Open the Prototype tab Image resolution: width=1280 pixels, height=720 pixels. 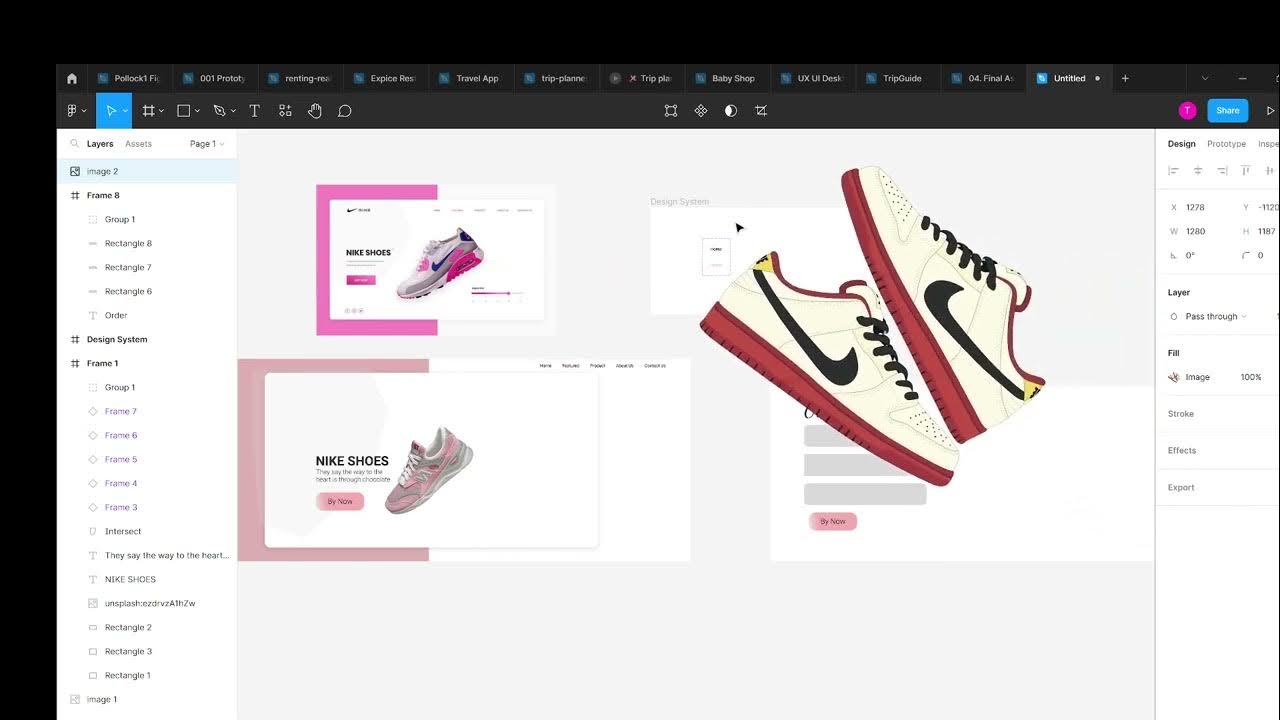(x=1226, y=144)
